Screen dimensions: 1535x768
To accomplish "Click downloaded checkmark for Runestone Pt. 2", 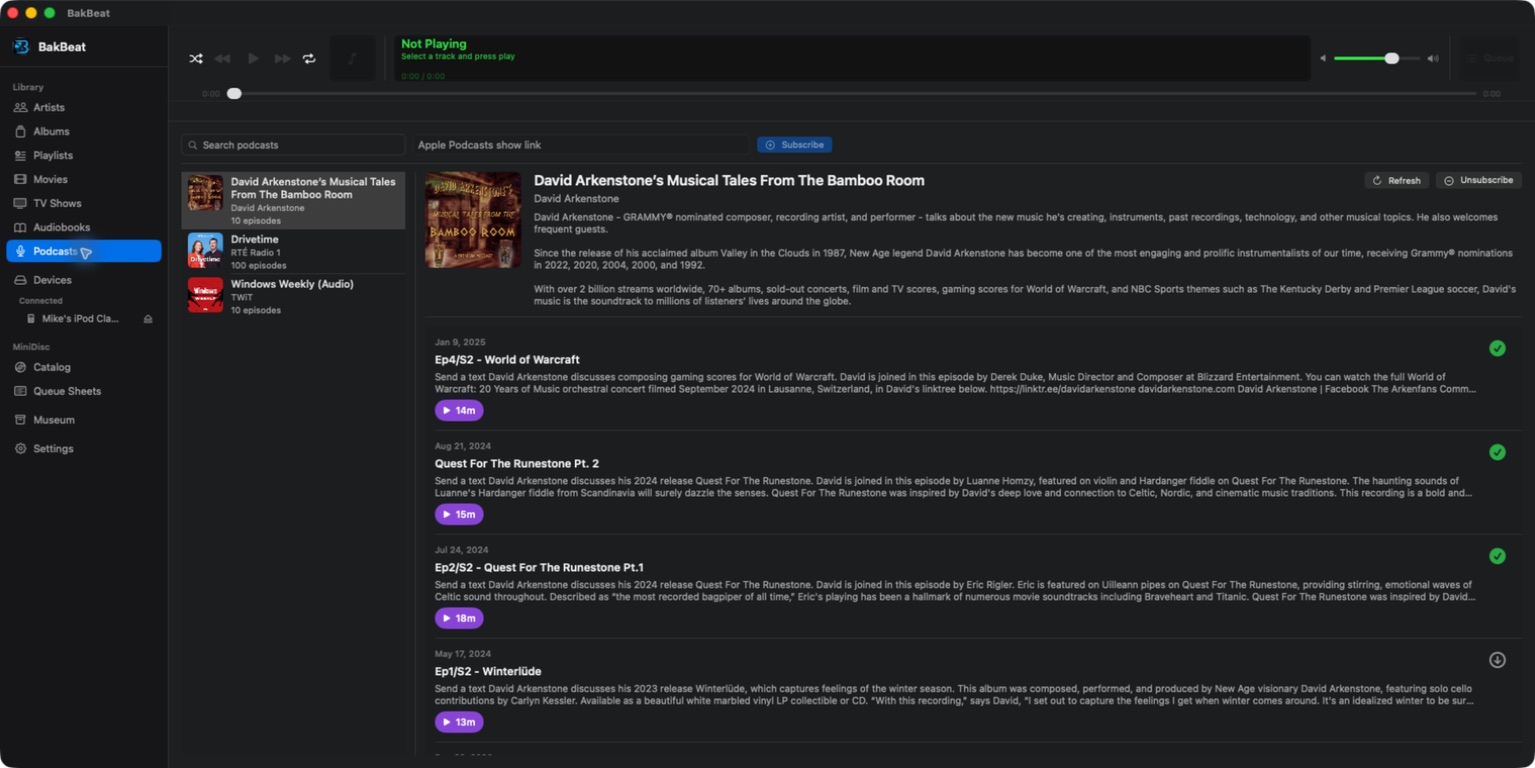I will [1497, 452].
